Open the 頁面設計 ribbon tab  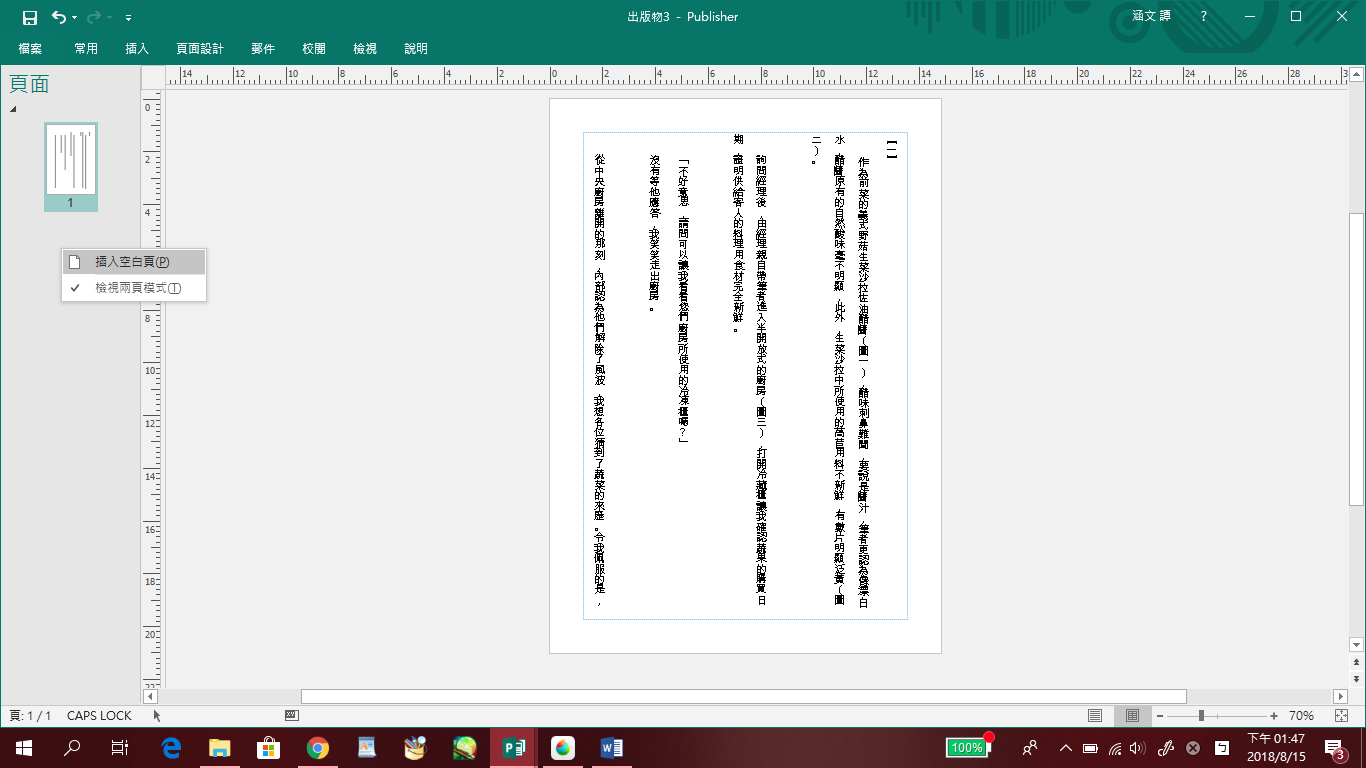coord(200,48)
